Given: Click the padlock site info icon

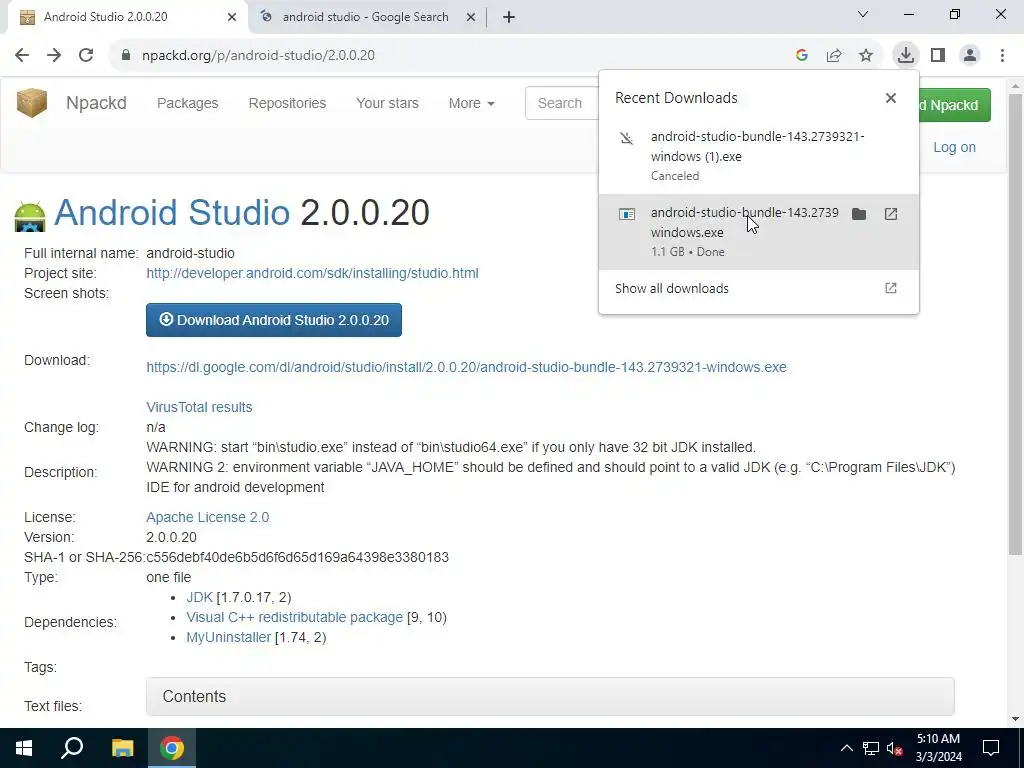Looking at the screenshot, I should click(126, 55).
